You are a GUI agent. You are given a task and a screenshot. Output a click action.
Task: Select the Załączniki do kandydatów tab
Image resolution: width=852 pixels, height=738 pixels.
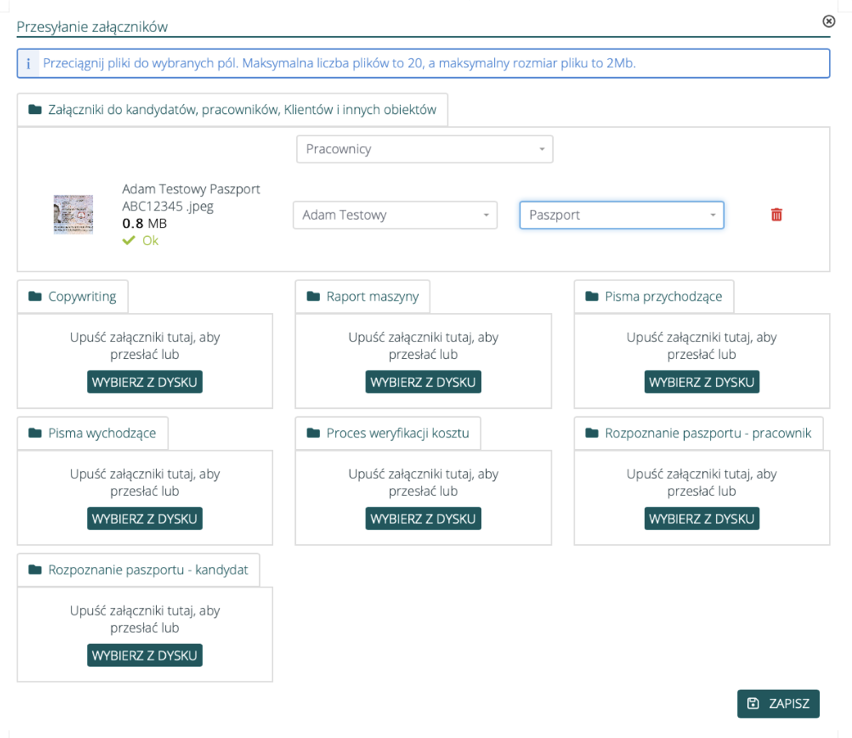coord(232,110)
